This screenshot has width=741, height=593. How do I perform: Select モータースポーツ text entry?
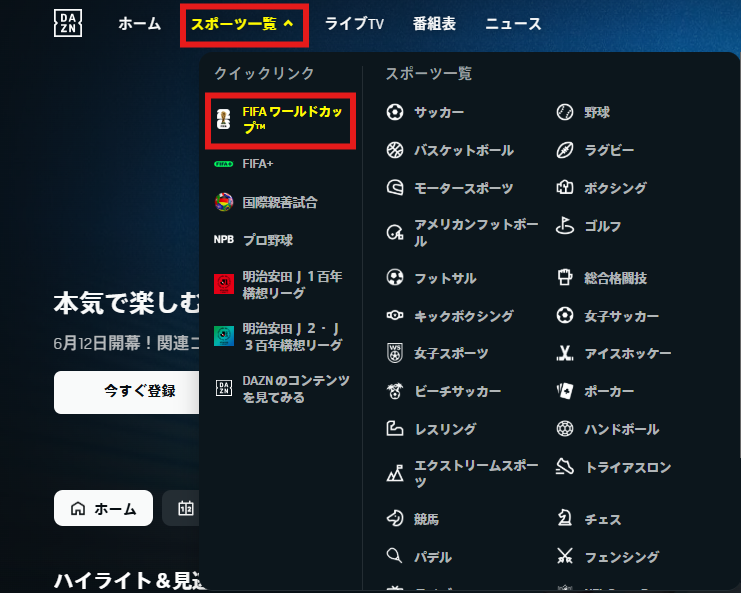click(464, 188)
